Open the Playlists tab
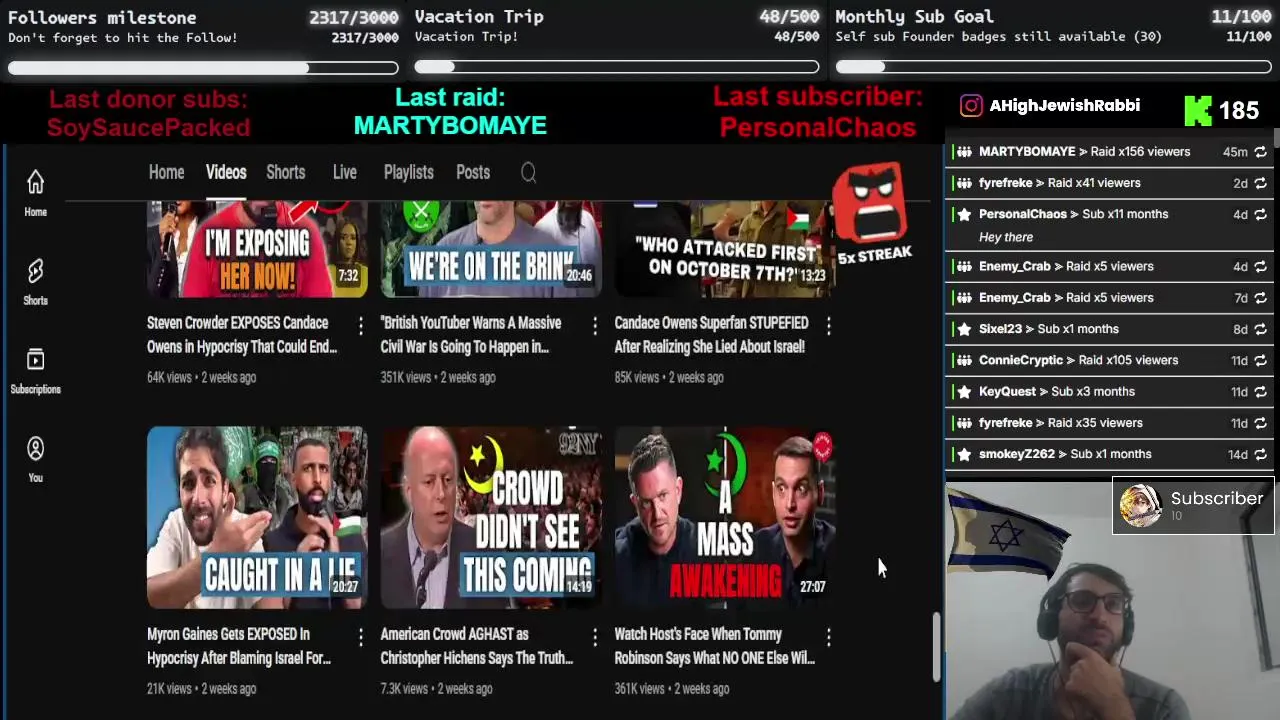Image resolution: width=1280 pixels, height=720 pixels. tap(408, 172)
